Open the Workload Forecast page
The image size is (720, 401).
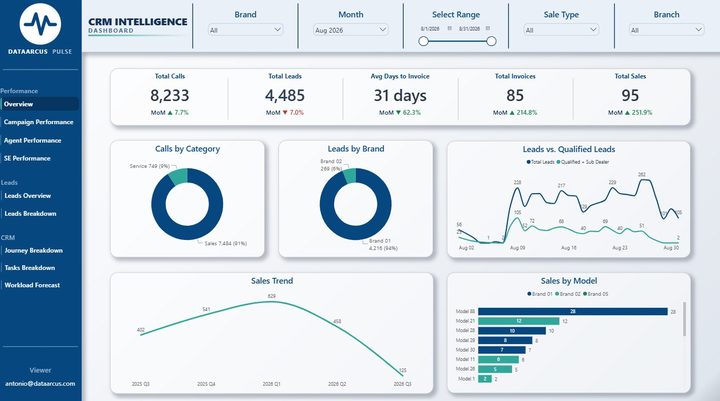click(x=32, y=285)
